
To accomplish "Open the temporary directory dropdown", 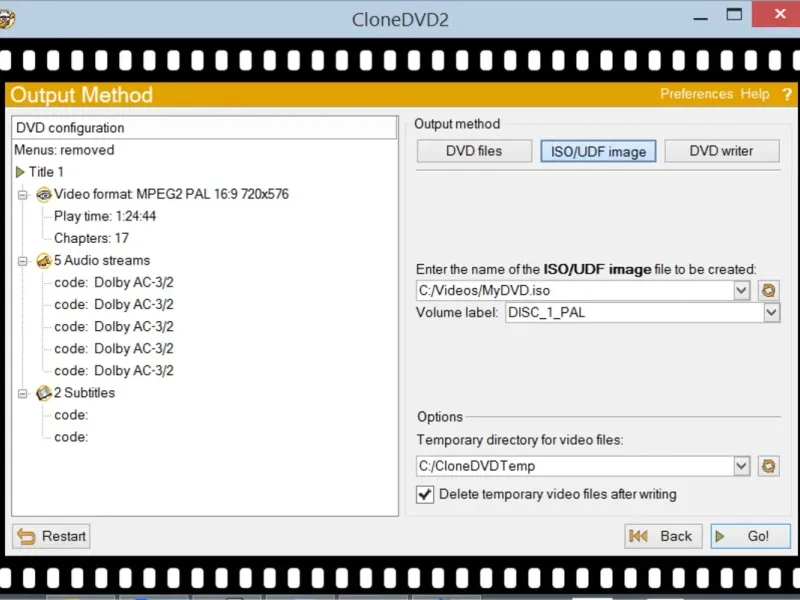I will pos(742,466).
